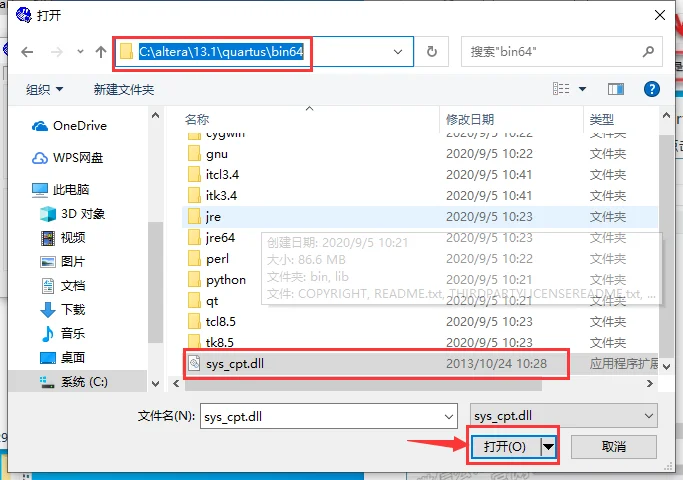The image size is (683, 480).
Task: Click the forward arrow navigation button
Action: tap(57, 52)
